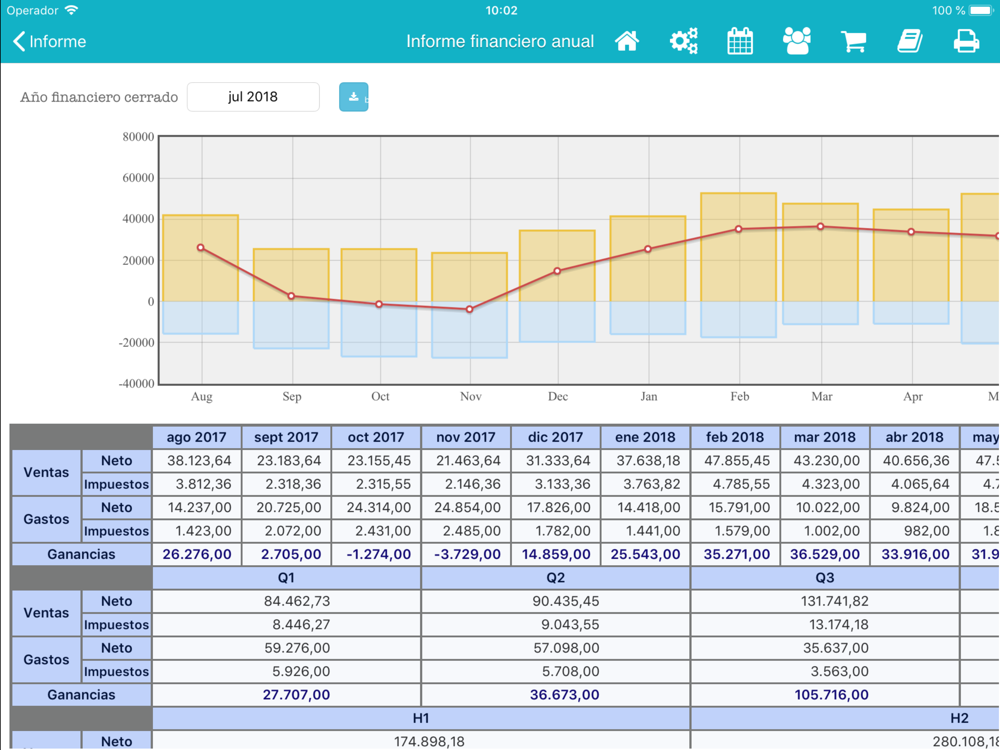Viewport: 1000px width, 750px height.
Task: Click the printer icon
Action: pos(966,41)
